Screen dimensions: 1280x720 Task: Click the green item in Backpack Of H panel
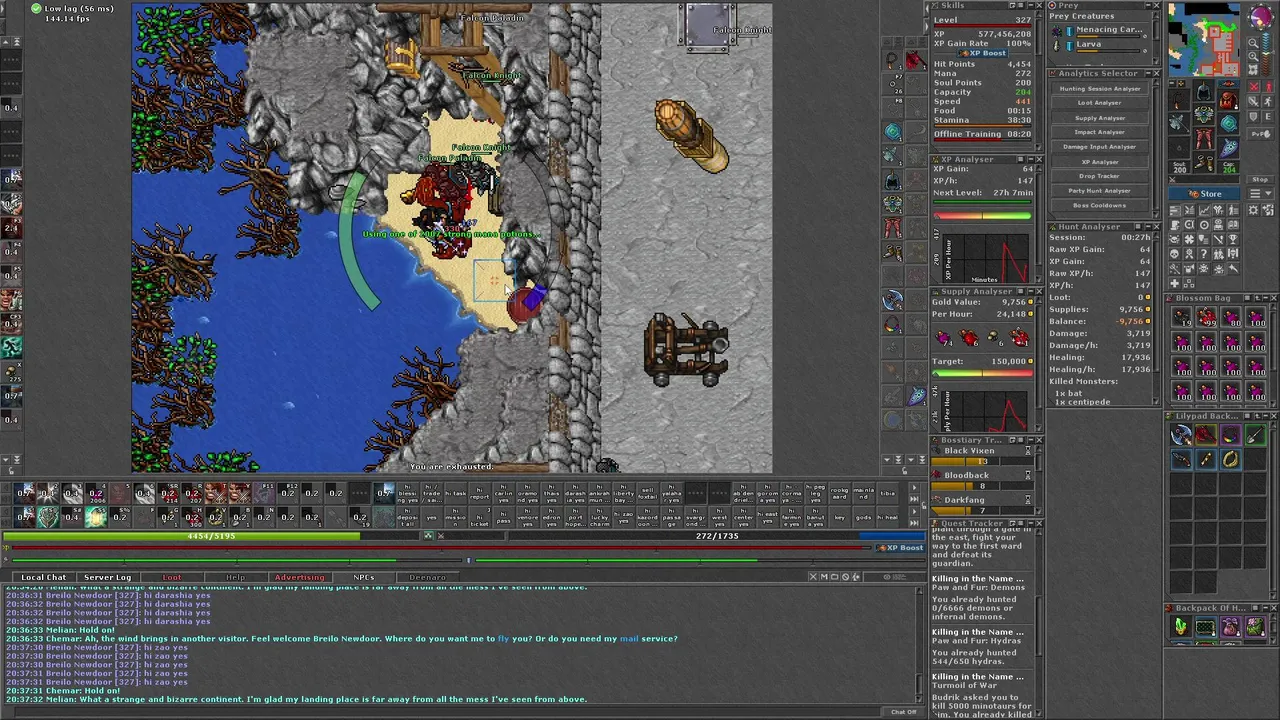[1181, 627]
